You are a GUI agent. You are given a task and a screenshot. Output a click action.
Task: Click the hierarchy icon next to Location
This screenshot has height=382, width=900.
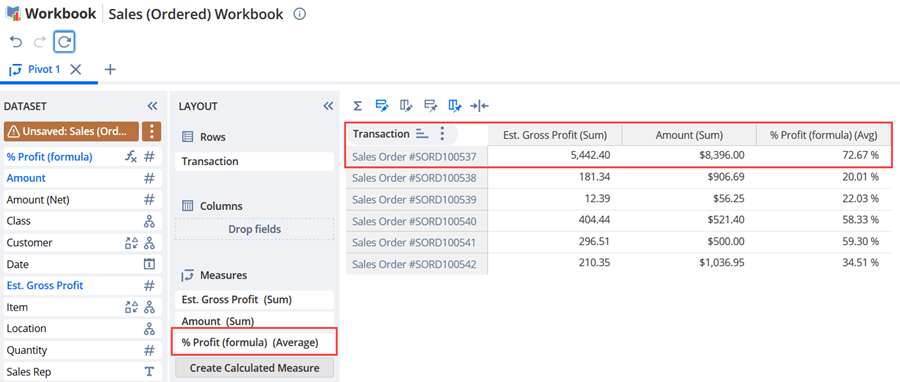pyautogui.click(x=149, y=329)
